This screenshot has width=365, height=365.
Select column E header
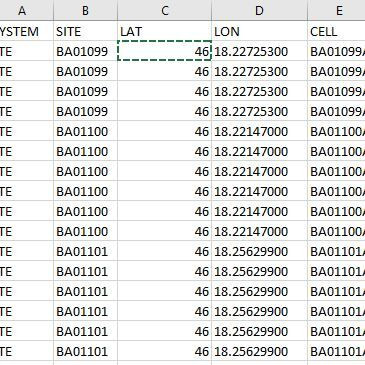(x=336, y=10)
